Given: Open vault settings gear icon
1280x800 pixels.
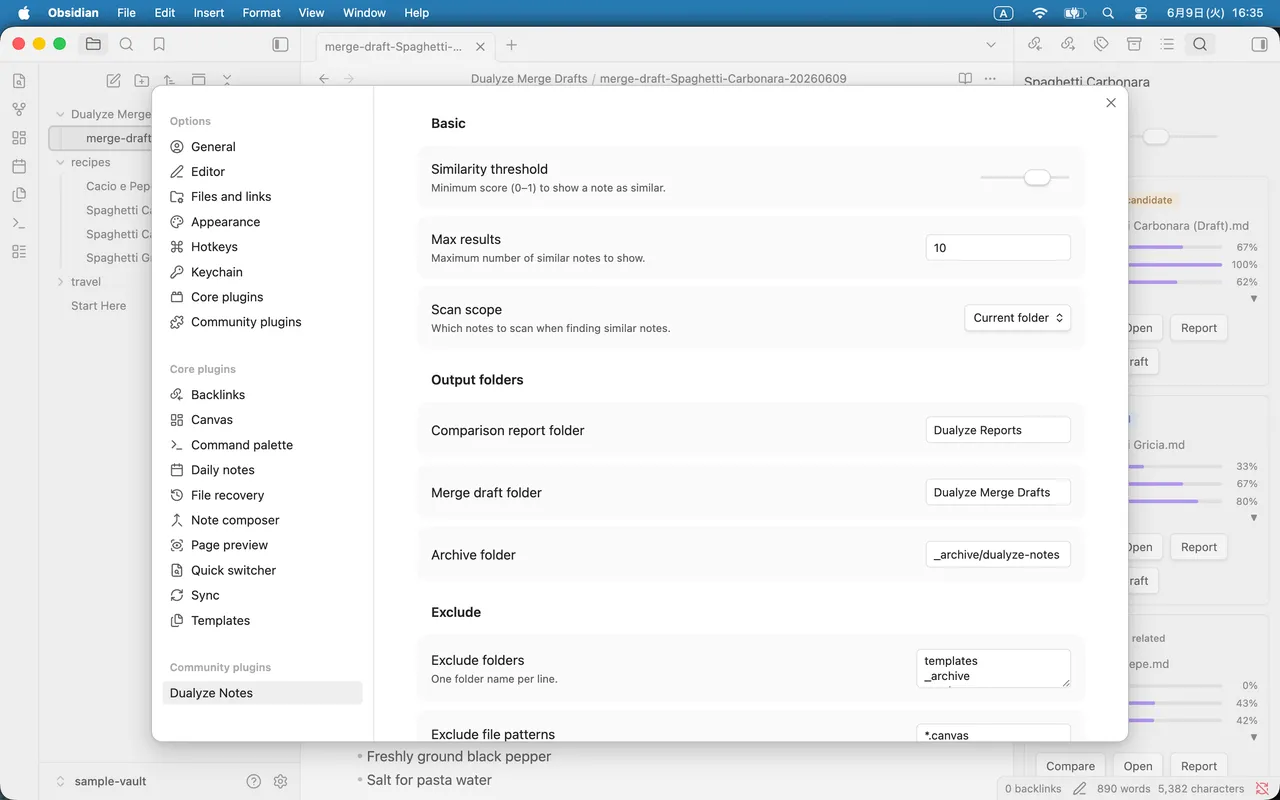Looking at the screenshot, I should (x=280, y=781).
